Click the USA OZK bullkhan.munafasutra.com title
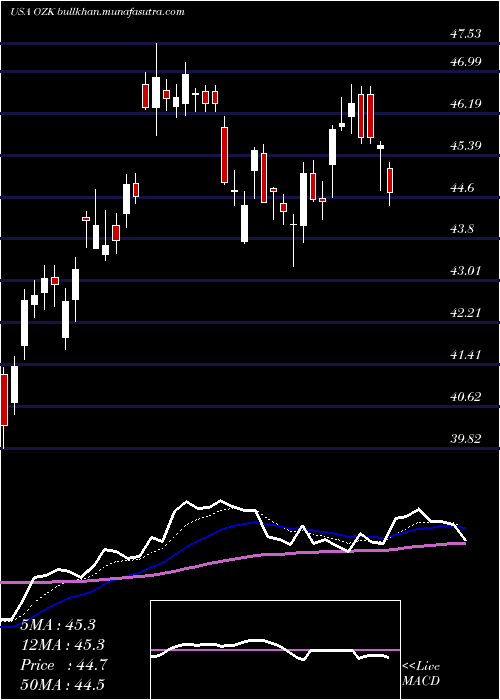 pos(97,12)
